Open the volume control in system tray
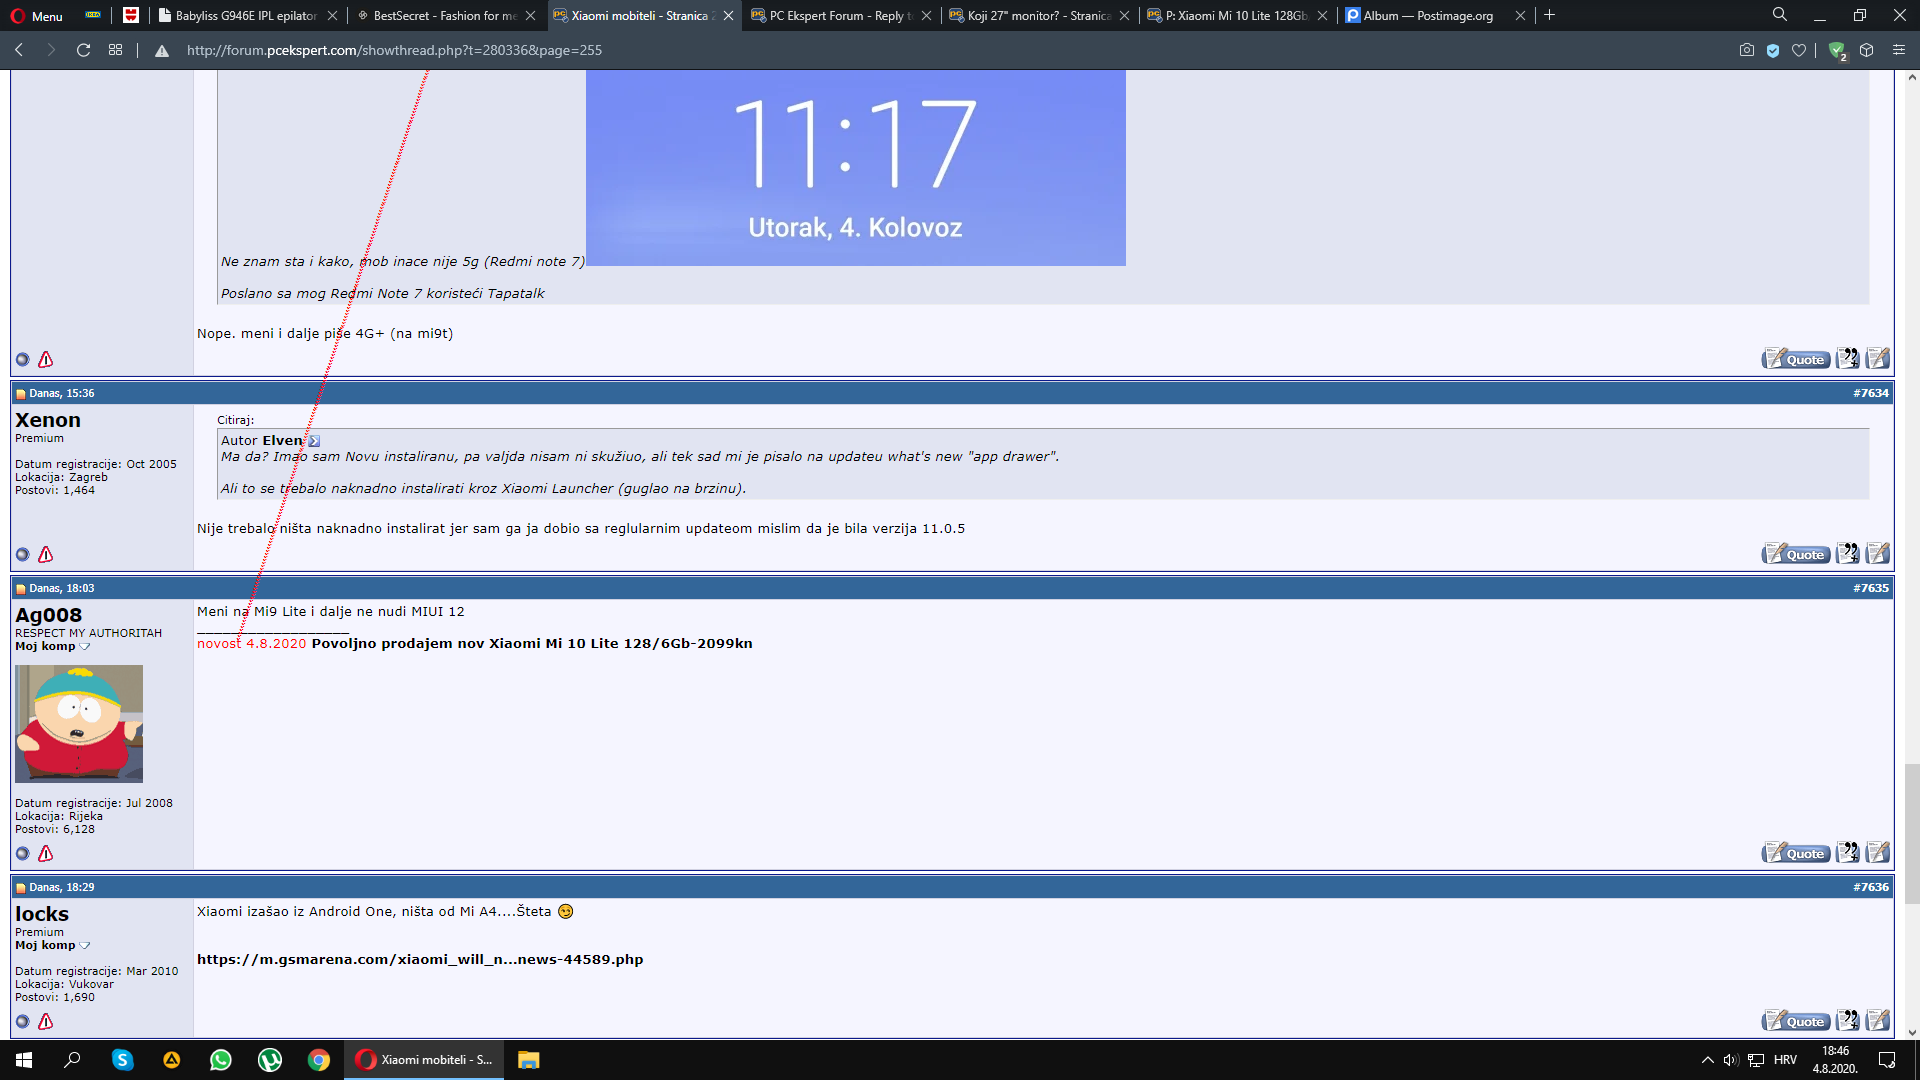This screenshot has height=1080, width=1920. [1731, 1060]
